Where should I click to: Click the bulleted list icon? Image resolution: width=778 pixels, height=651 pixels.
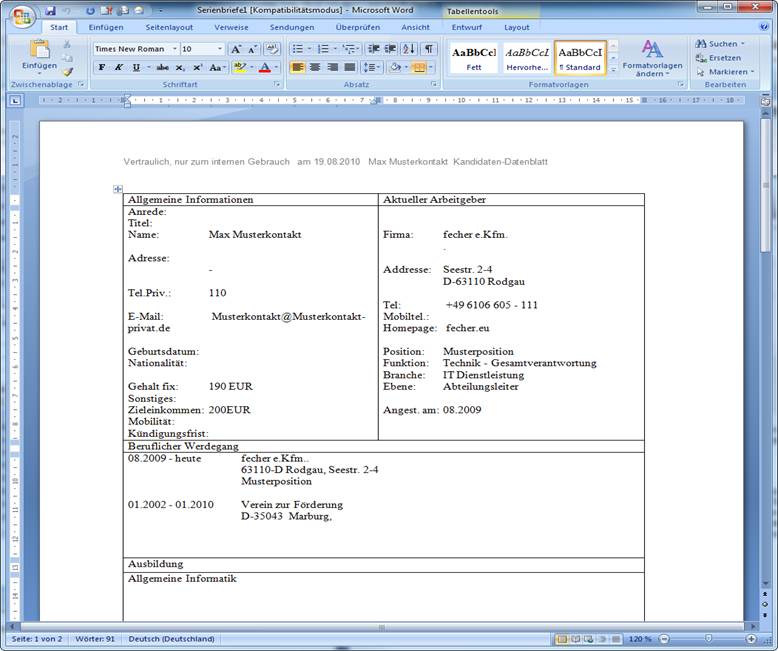tap(298, 49)
